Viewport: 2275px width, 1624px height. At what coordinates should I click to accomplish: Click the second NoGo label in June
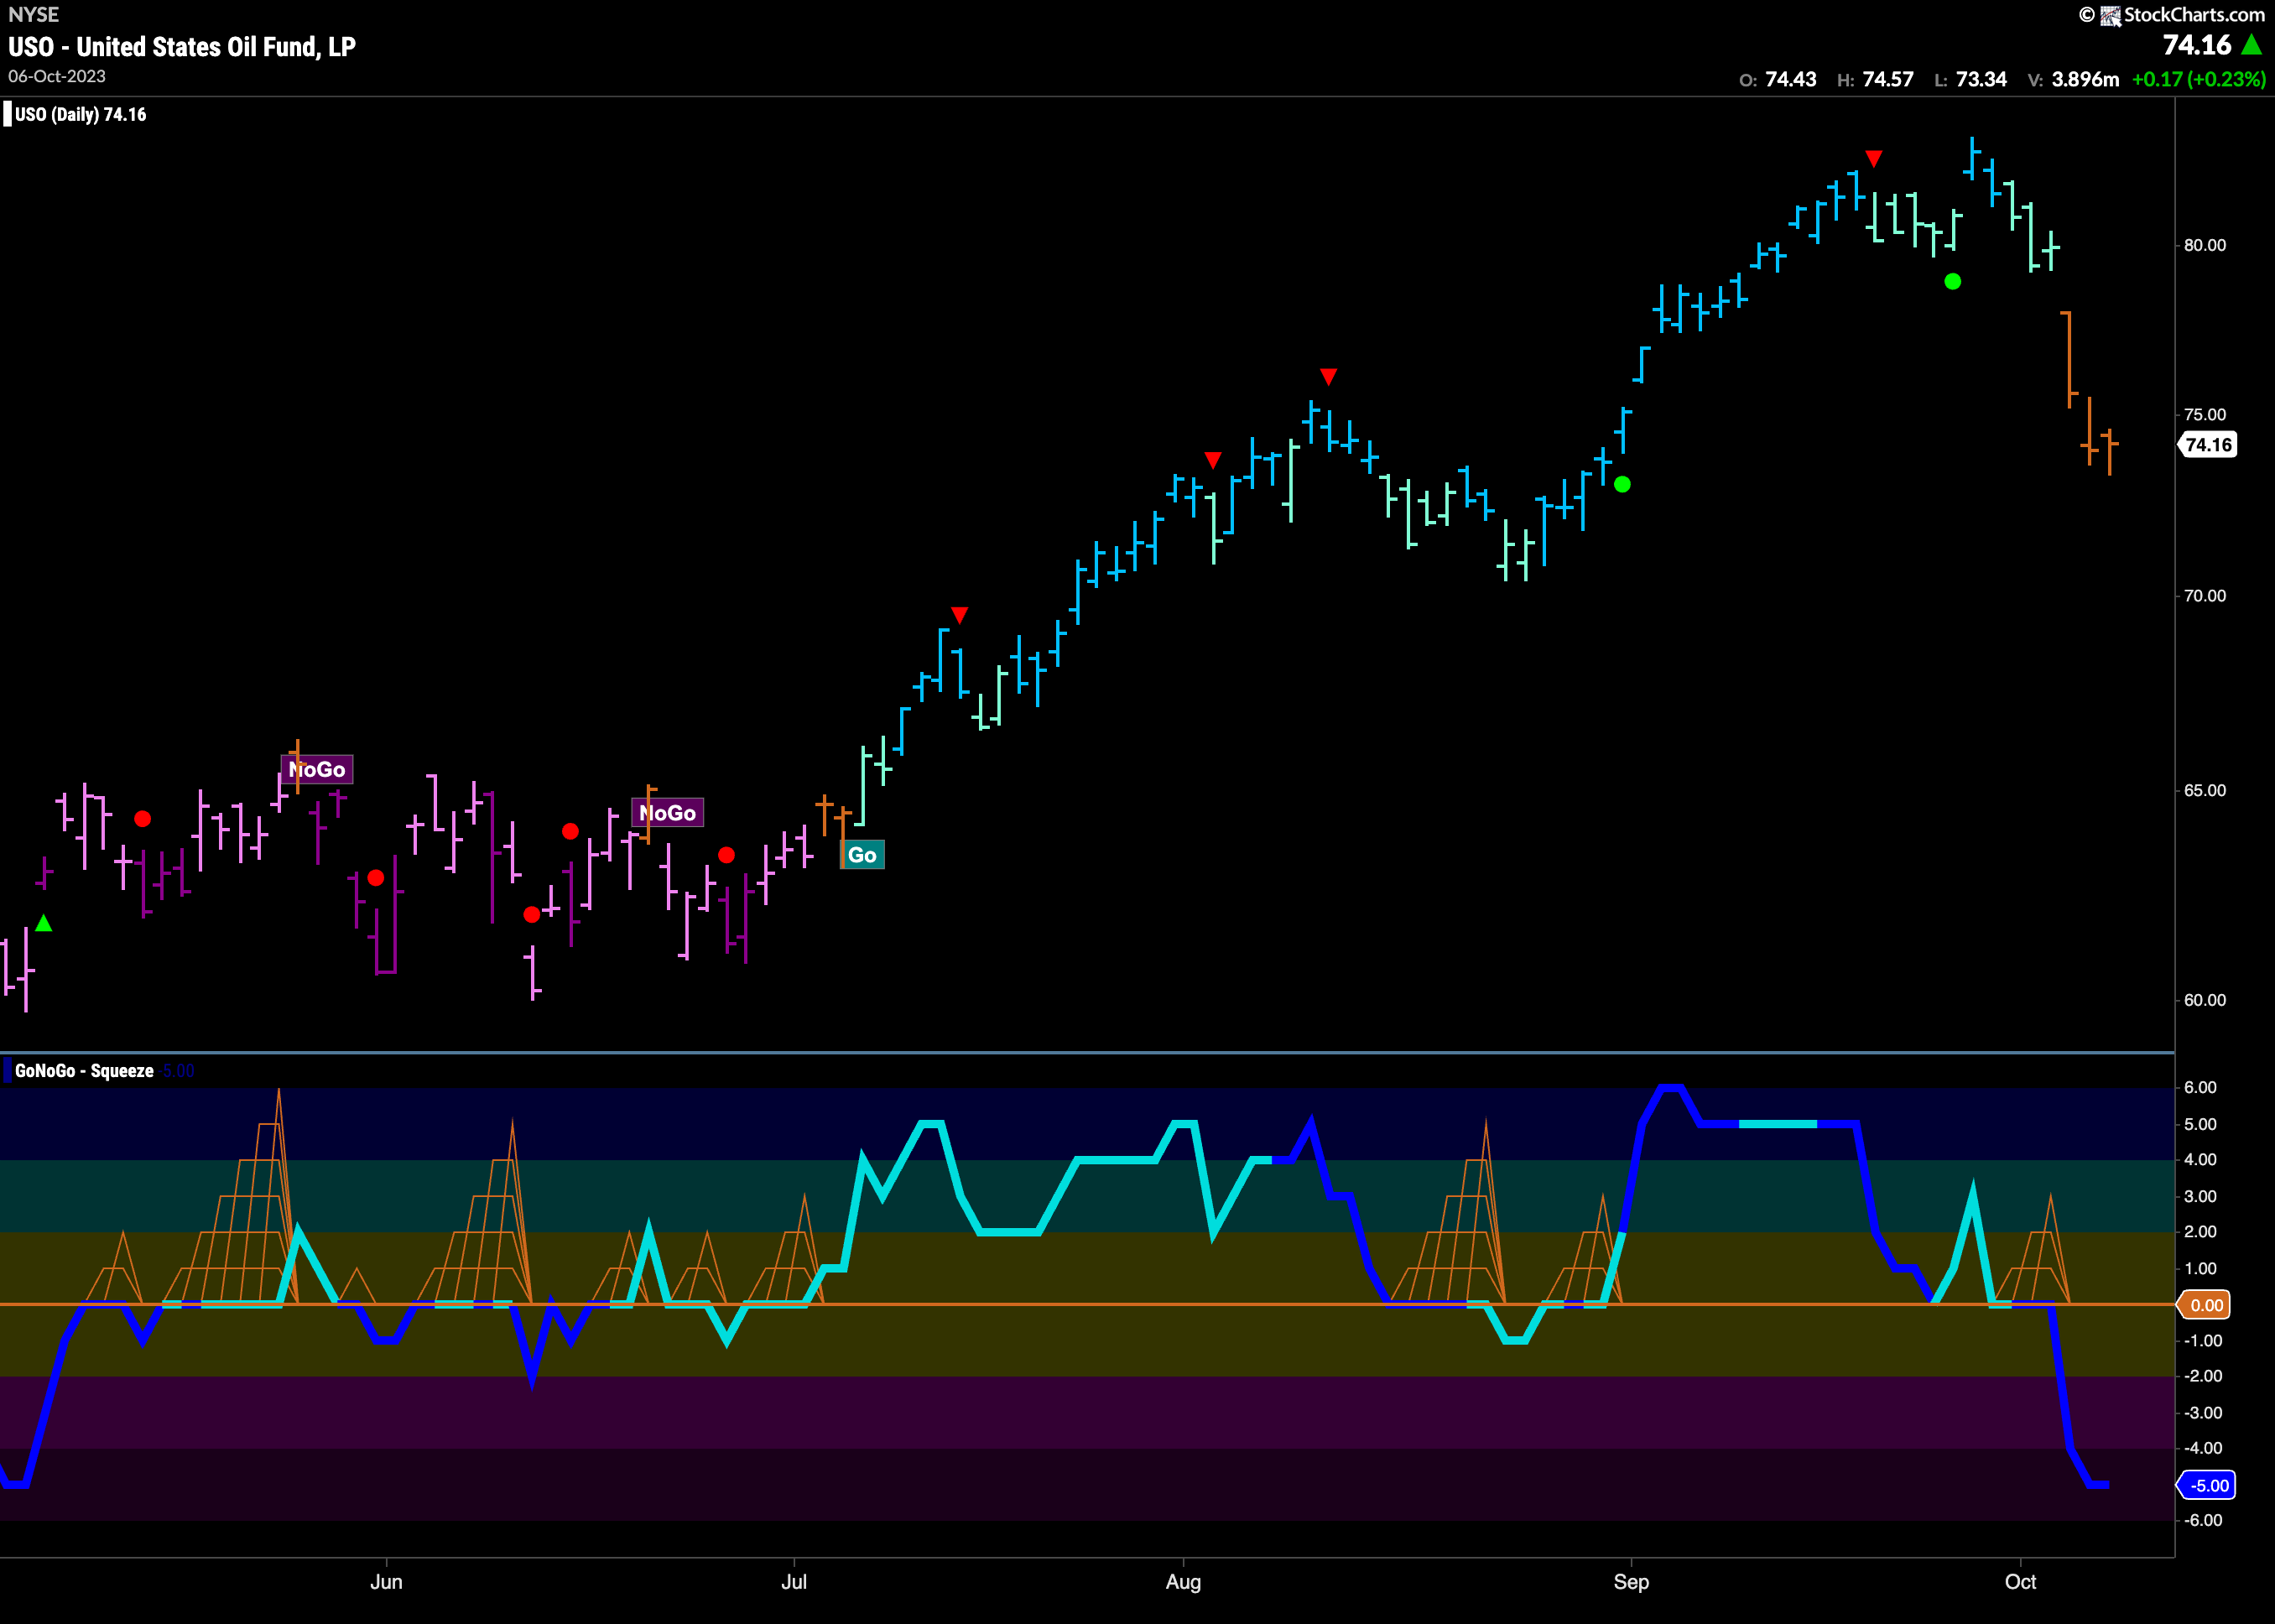[668, 813]
